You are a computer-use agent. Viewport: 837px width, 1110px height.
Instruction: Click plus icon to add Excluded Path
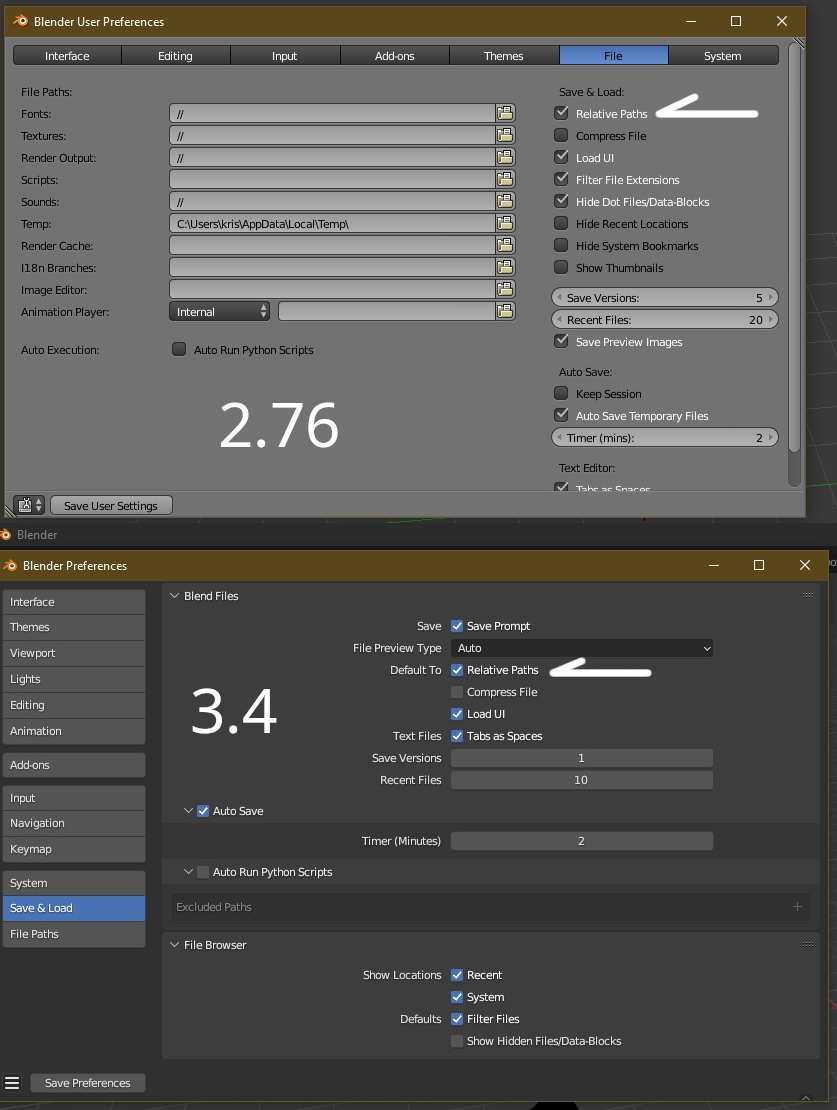797,907
